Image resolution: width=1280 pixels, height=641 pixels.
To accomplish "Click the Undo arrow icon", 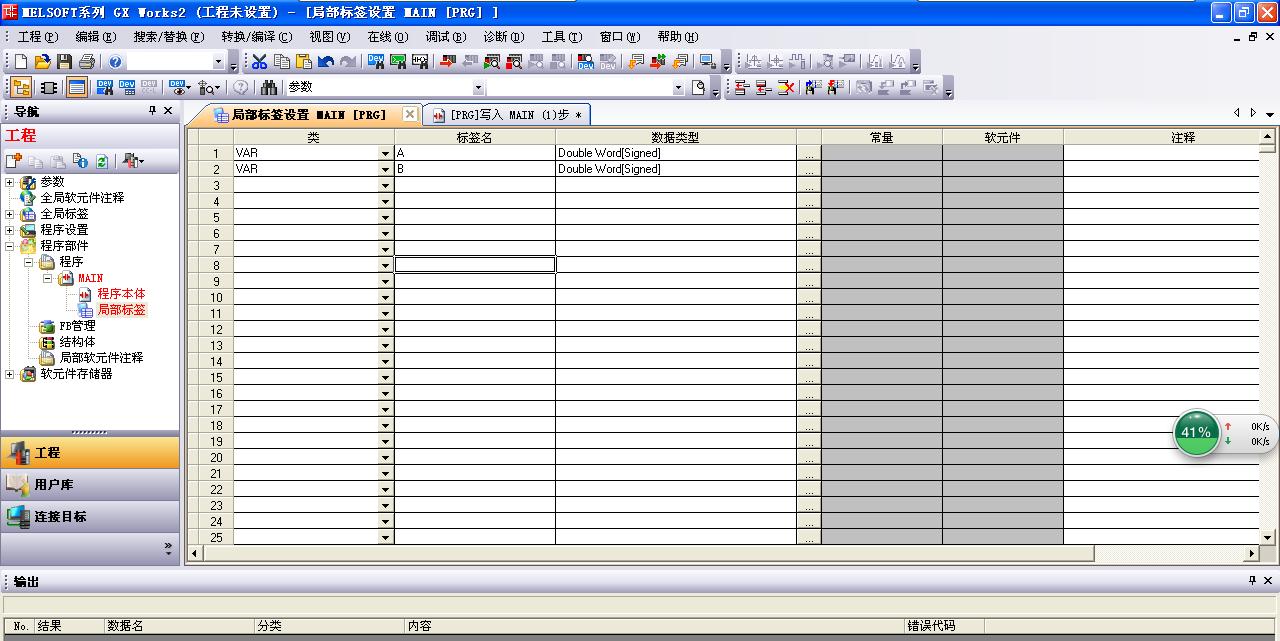I will [326, 62].
